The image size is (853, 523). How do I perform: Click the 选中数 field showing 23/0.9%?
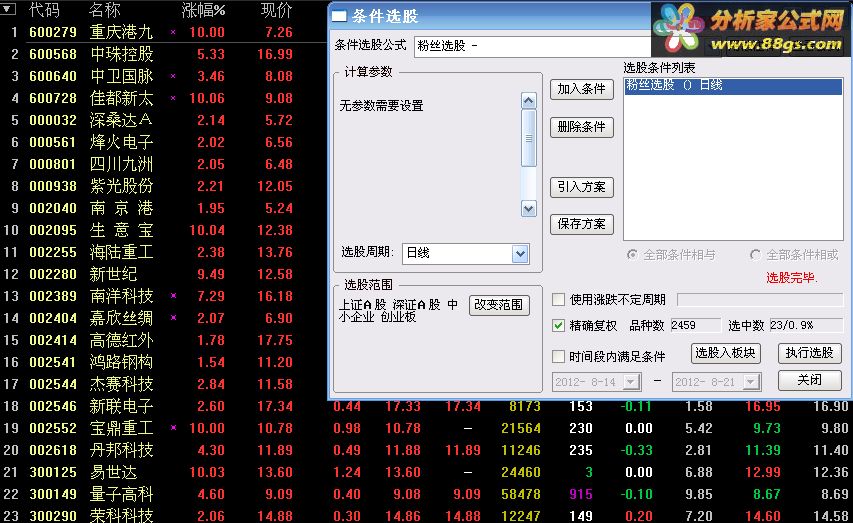807,325
